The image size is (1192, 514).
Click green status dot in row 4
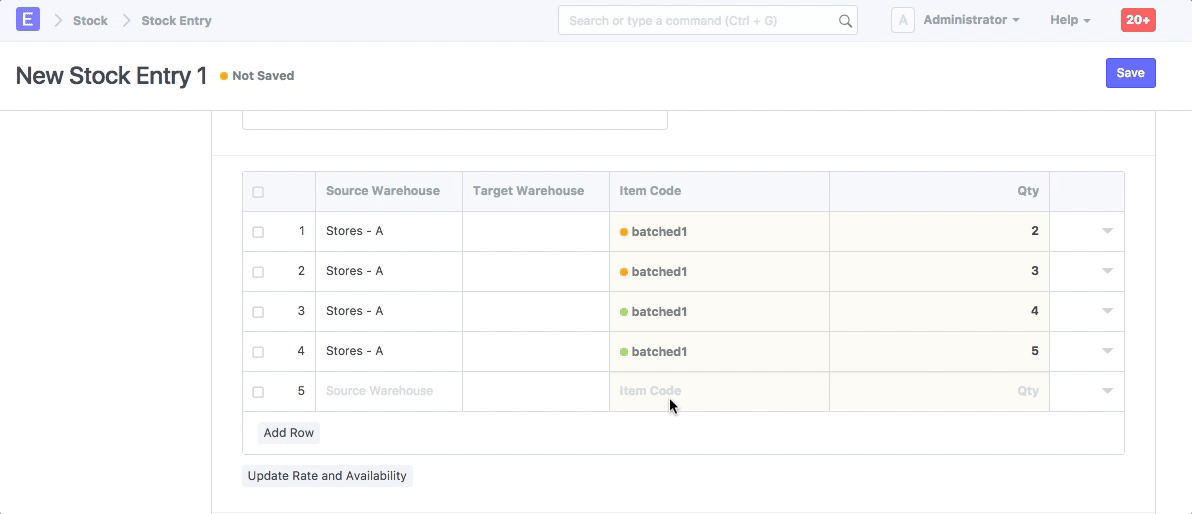coord(624,352)
